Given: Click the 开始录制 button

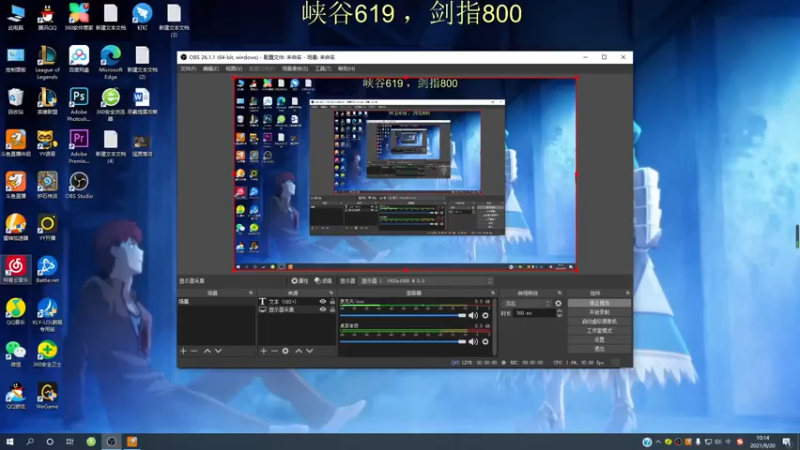Looking at the screenshot, I should [599, 312].
